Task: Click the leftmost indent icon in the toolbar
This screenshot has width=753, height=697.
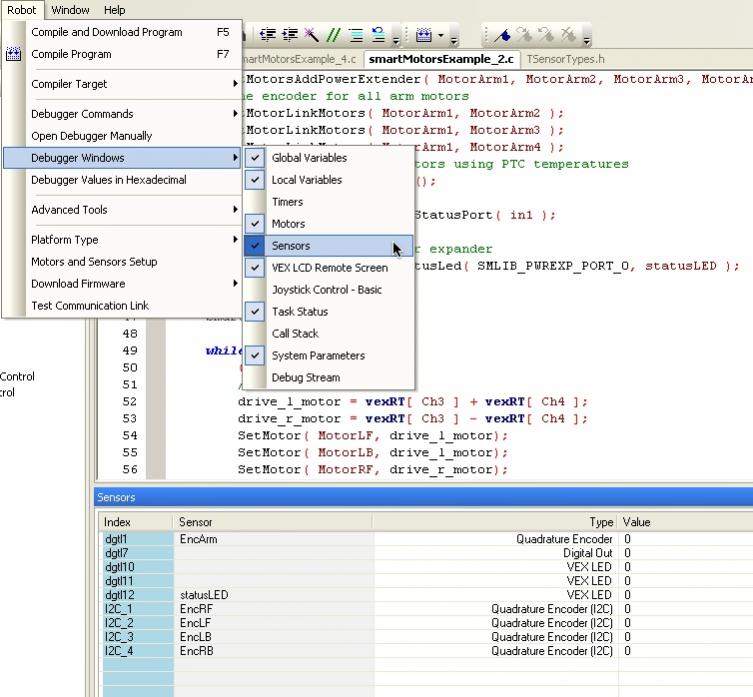Action: point(267,35)
